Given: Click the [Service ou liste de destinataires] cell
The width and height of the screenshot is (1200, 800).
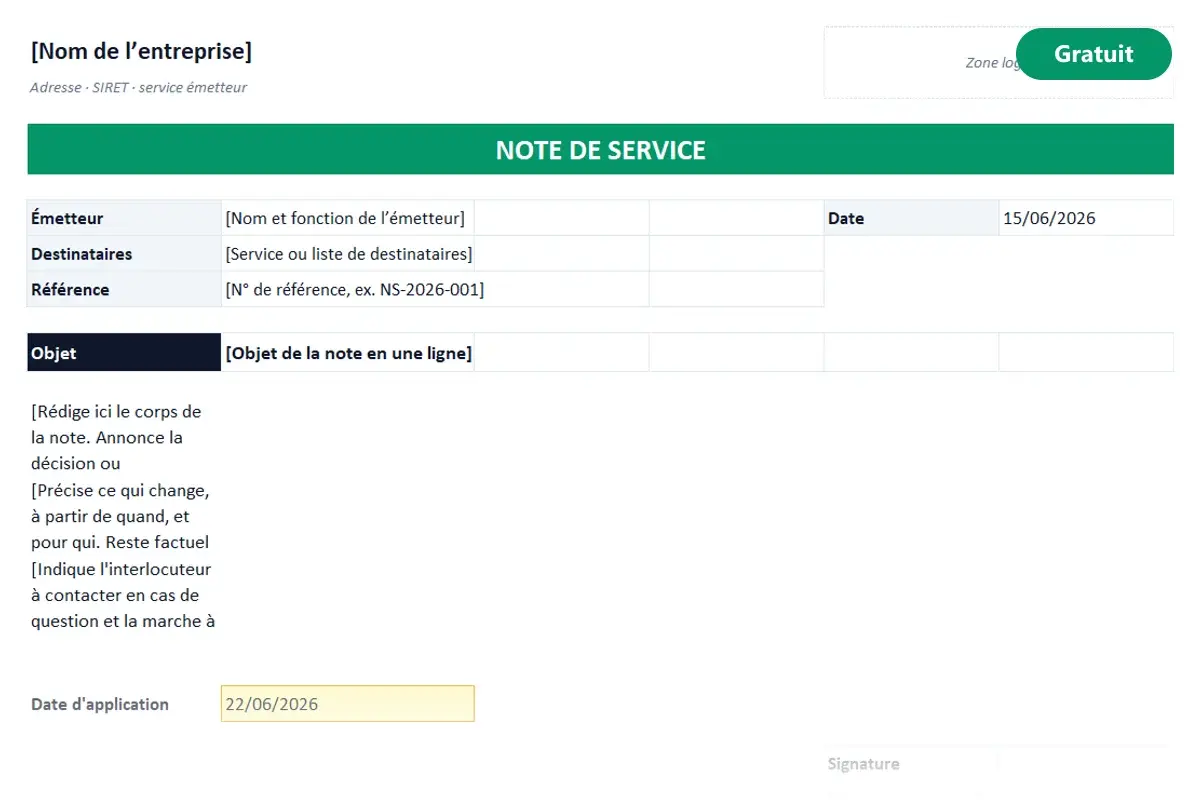Looking at the screenshot, I should 348,254.
